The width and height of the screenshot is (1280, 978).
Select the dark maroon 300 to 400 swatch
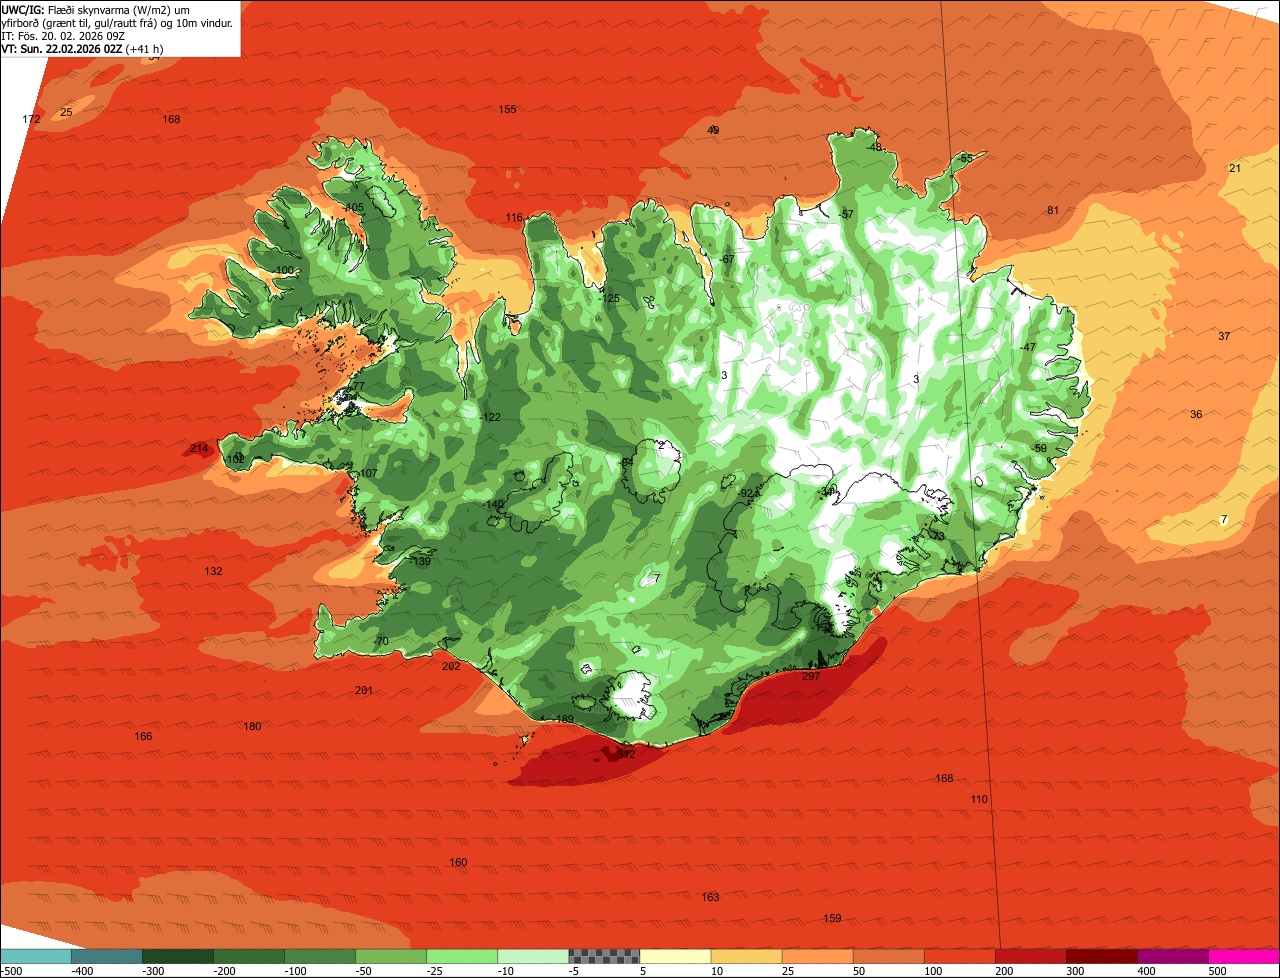click(1101, 956)
